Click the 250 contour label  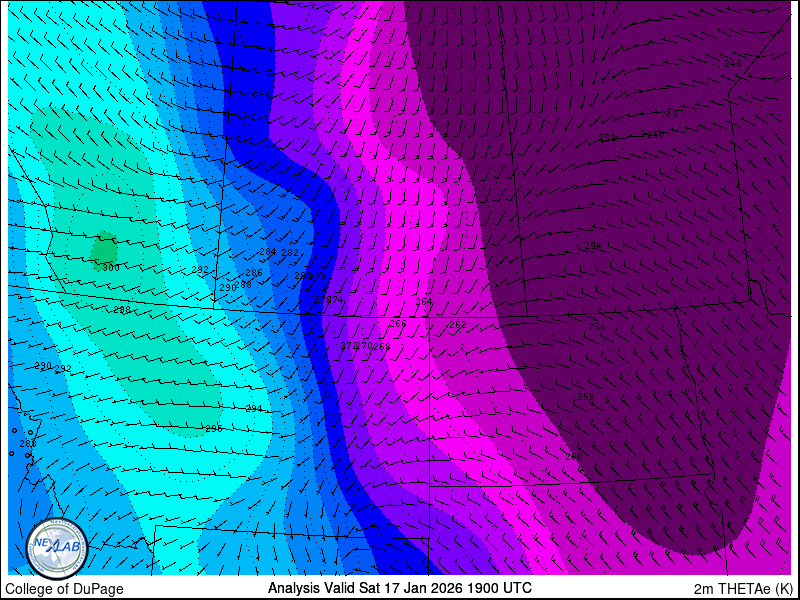point(656,135)
